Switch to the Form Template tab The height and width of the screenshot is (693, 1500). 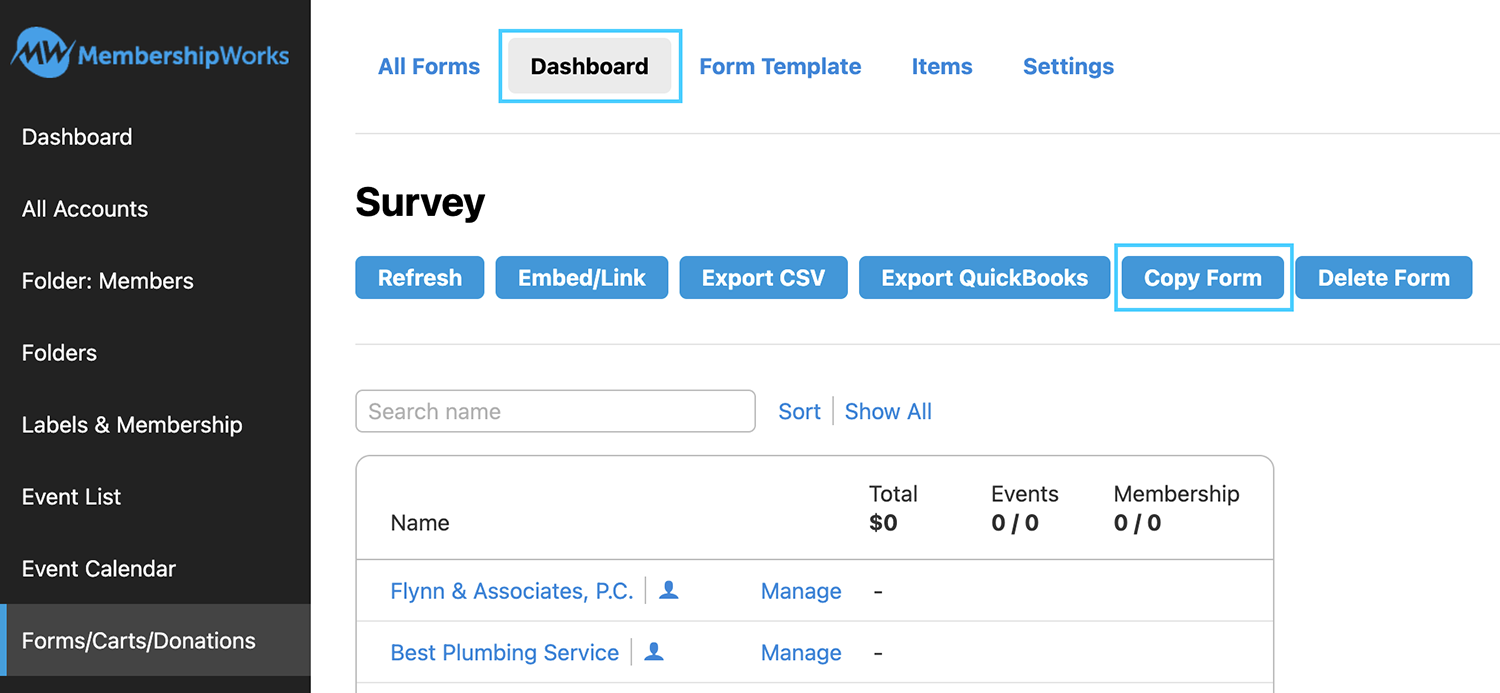point(780,67)
